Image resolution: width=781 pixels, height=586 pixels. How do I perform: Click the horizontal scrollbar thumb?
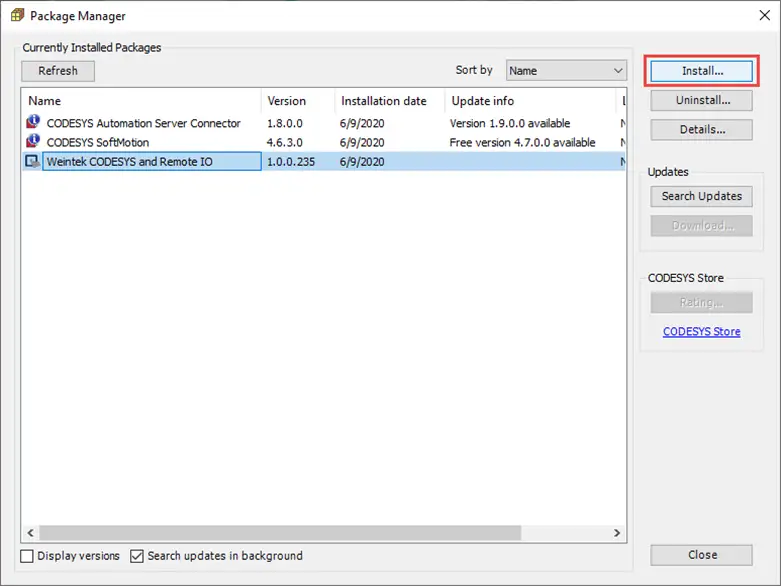[280, 533]
